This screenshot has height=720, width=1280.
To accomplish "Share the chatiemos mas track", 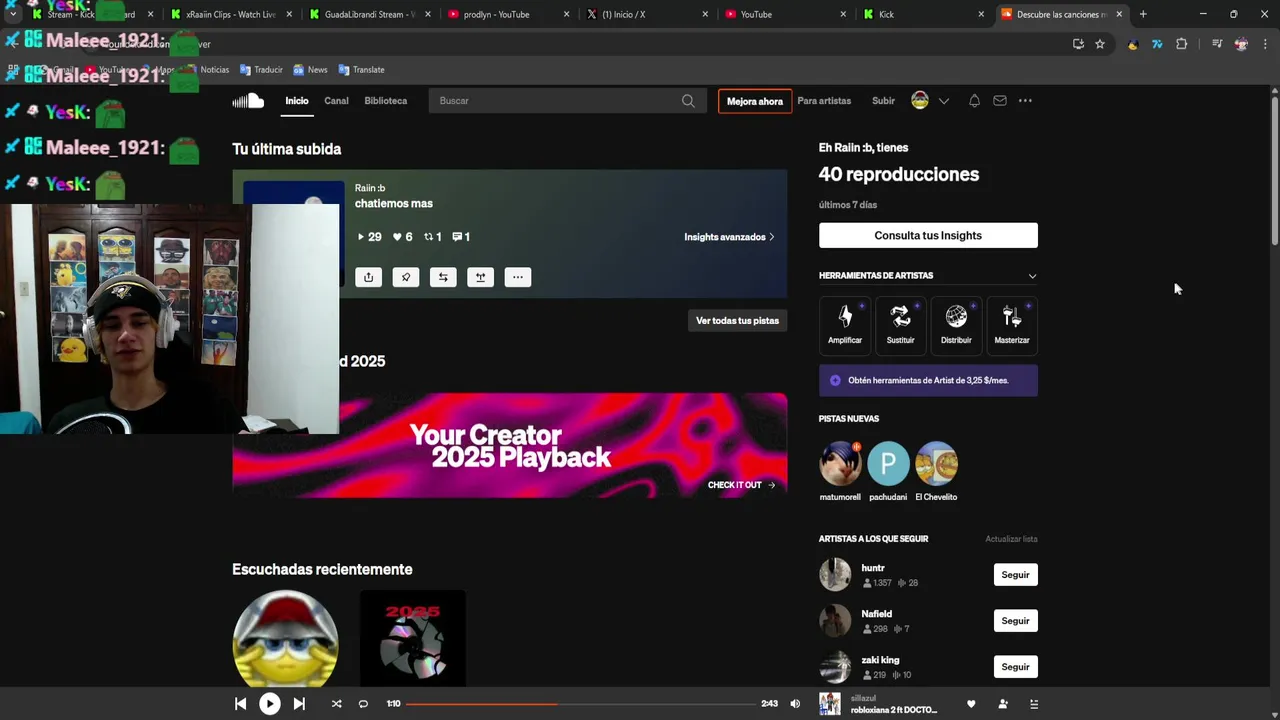I will pyautogui.click(x=368, y=277).
